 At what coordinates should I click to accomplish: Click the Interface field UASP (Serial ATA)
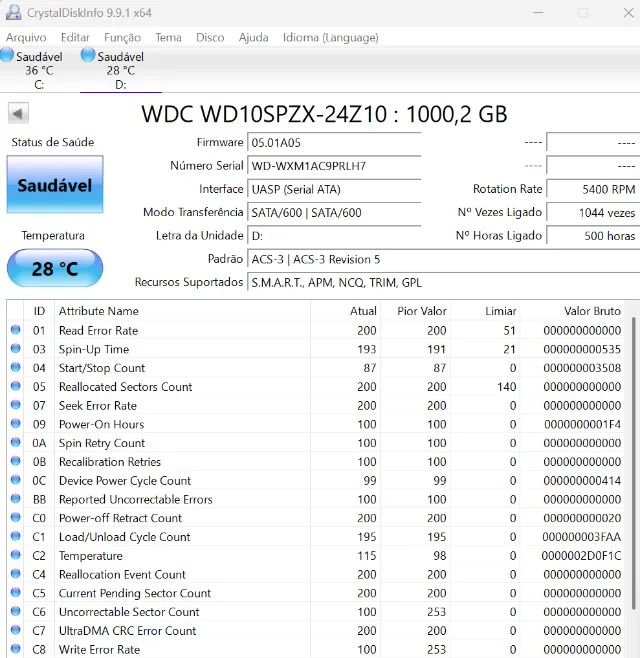tap(334, 189)
